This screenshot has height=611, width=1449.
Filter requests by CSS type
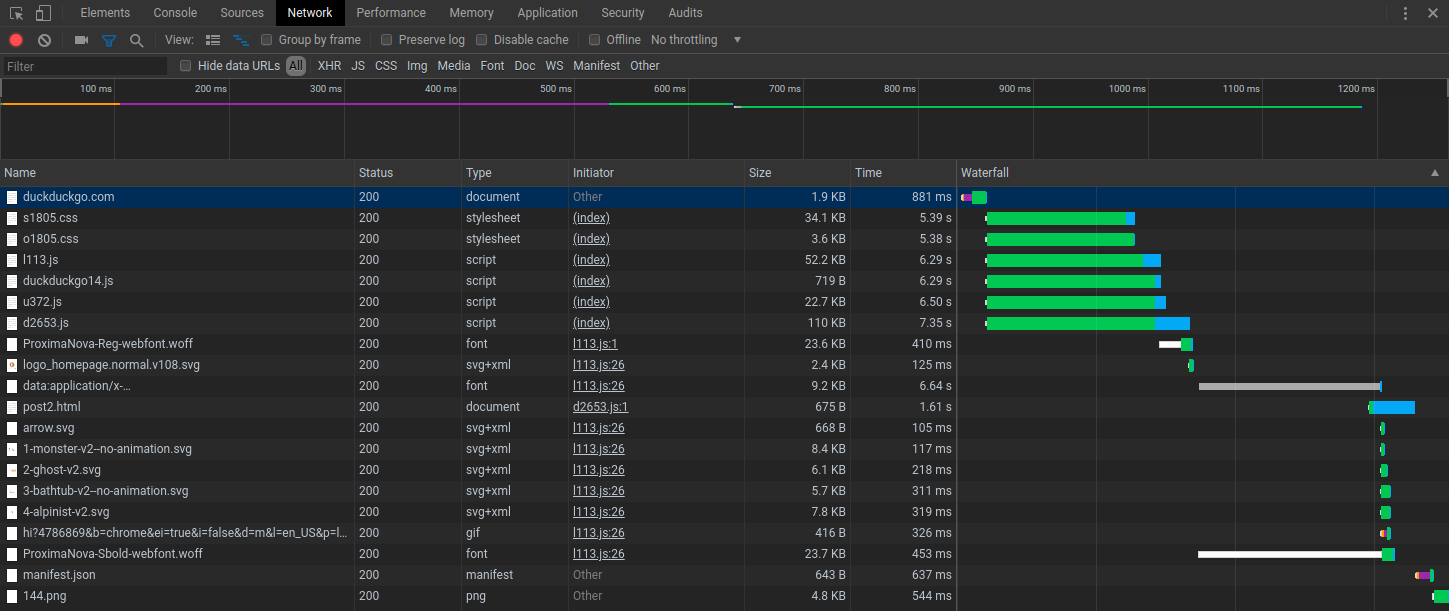[386, 66]
